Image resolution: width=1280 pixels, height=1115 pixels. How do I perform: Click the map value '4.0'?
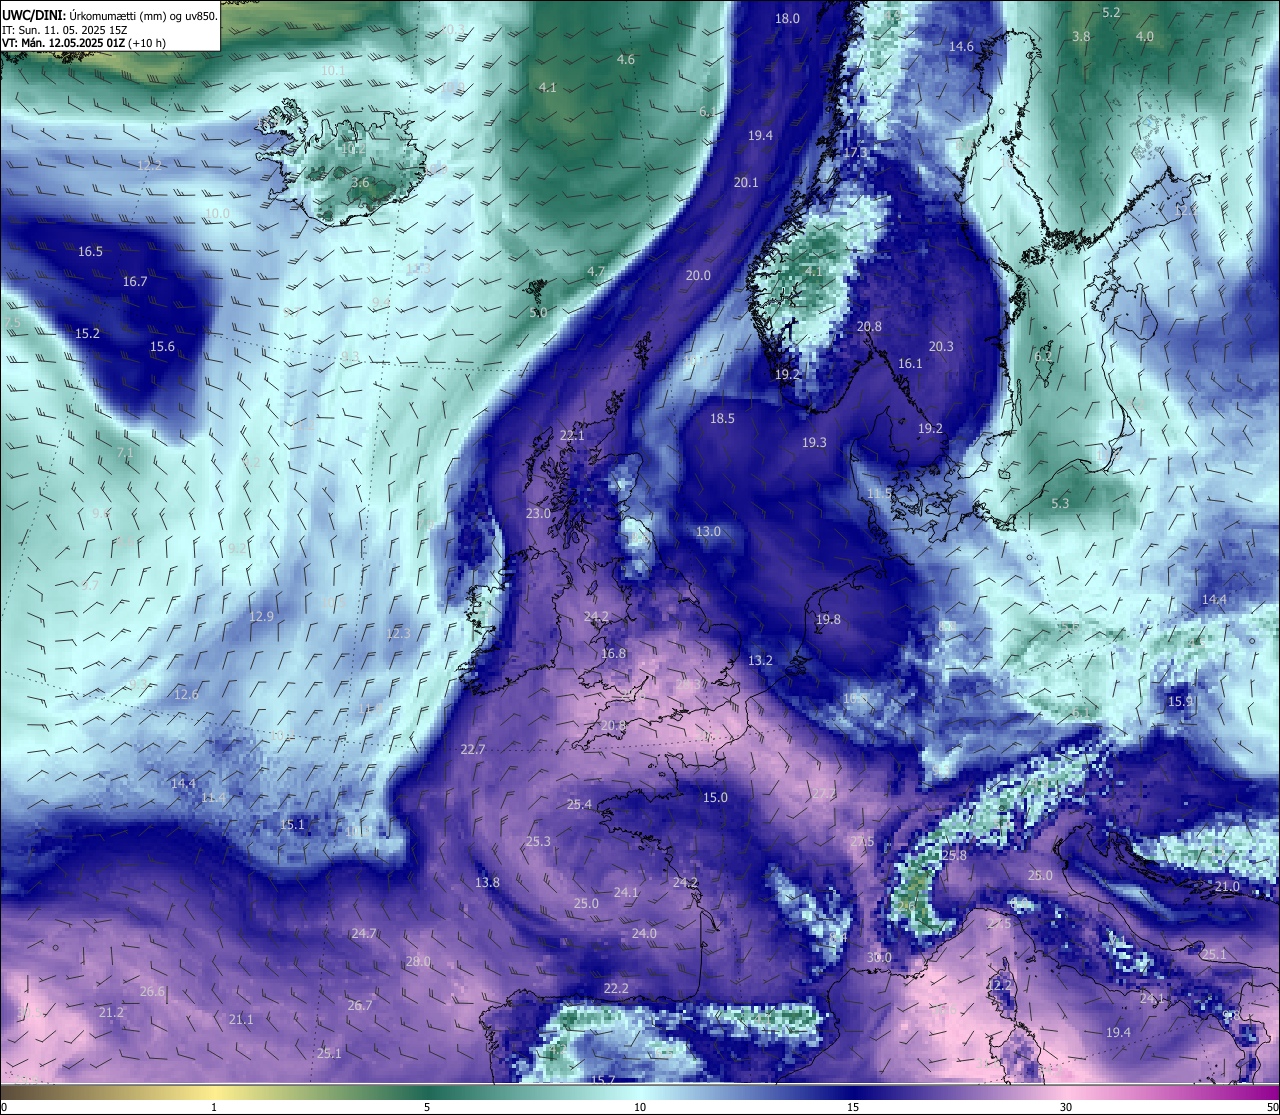pyautogui.click(x=1145, y=37)
